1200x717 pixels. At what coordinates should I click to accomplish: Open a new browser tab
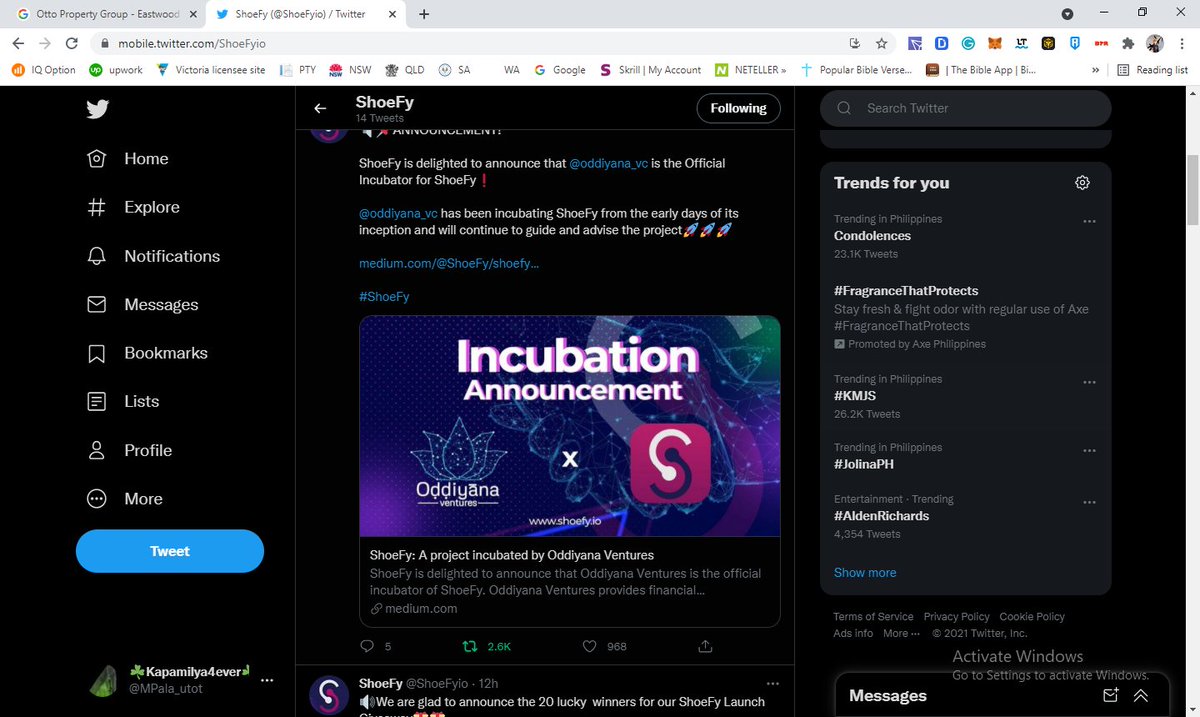[424, 14]
